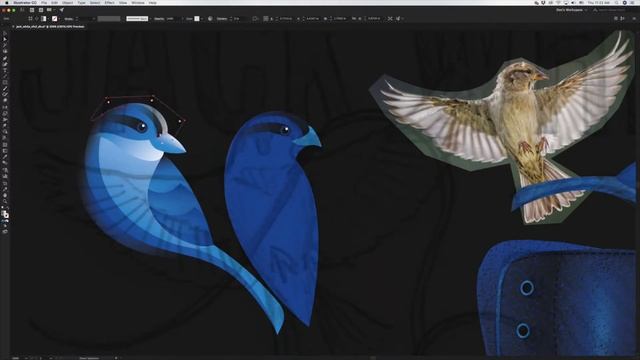Viewport: 640px width, 360px height.
Task: Click the Stroke swatch in the control bar
Action: pyautogui.click(x=55, y=19)
